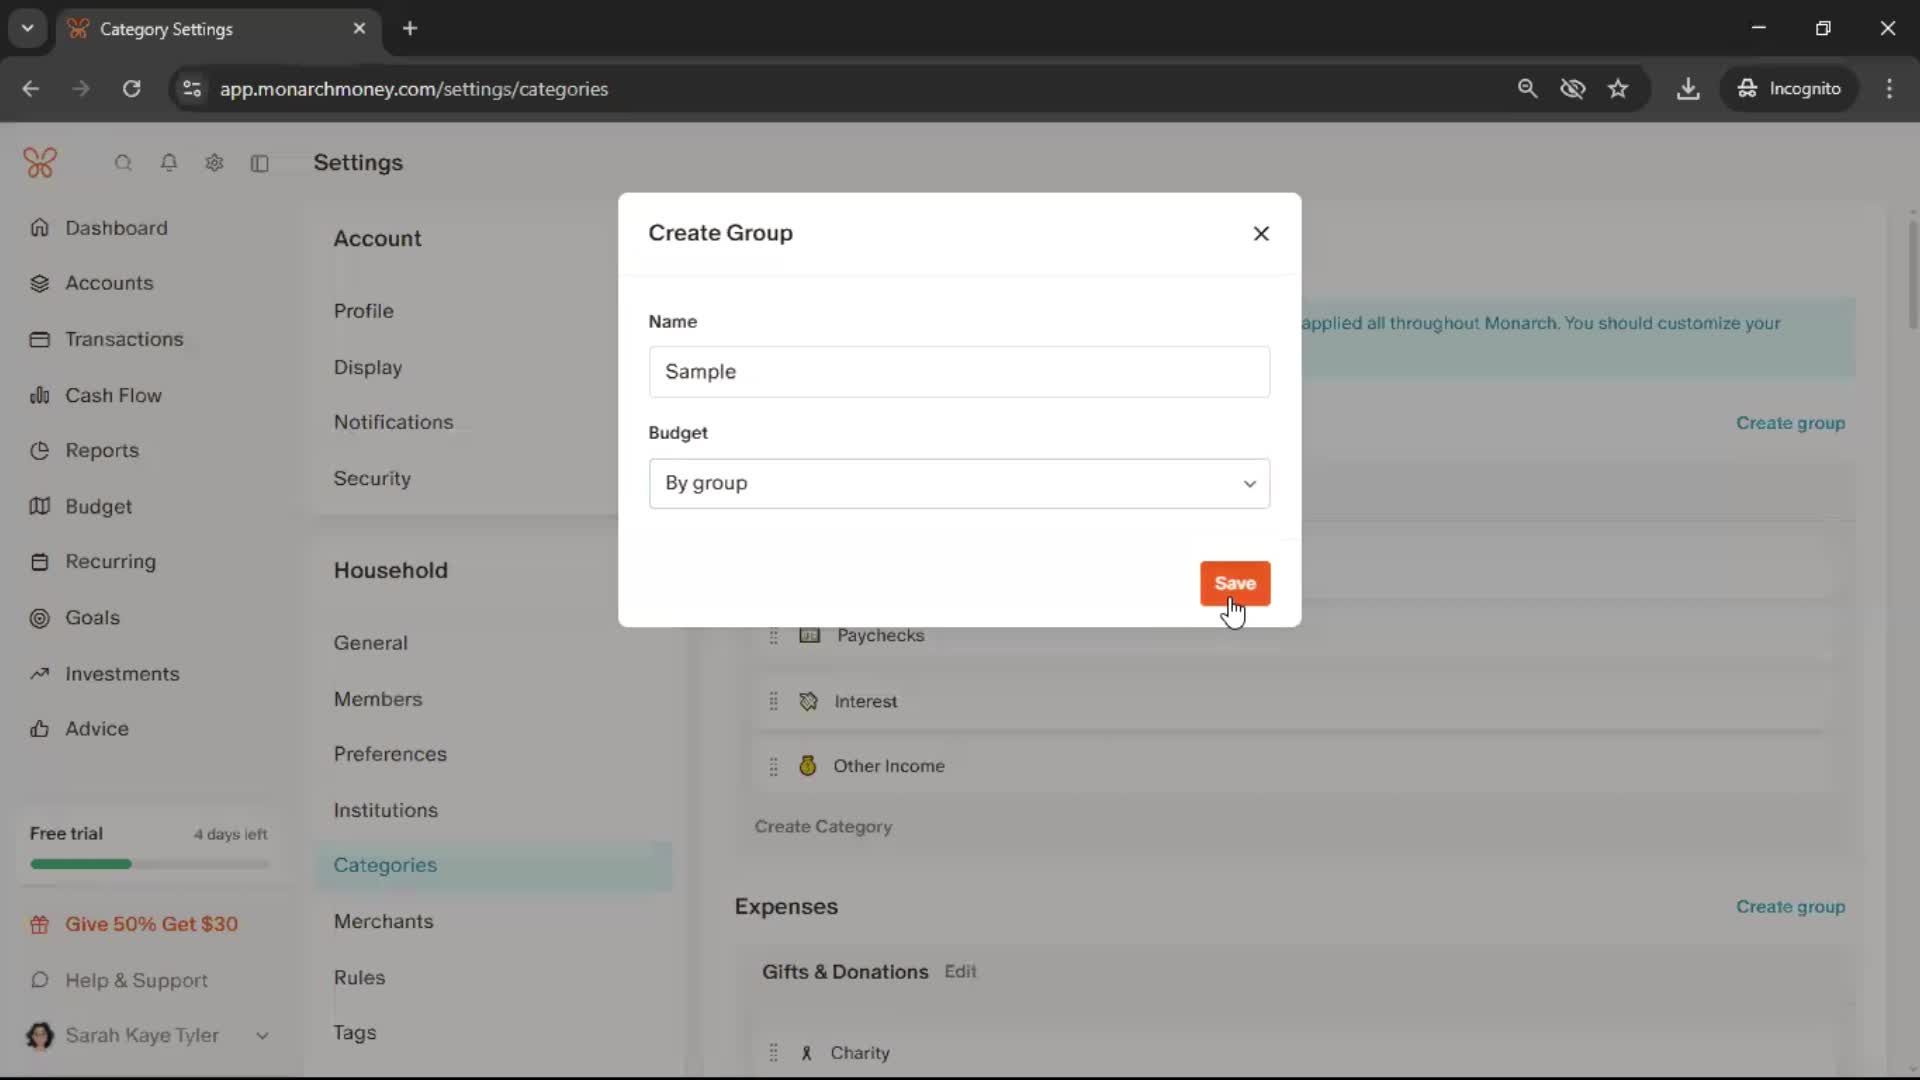Click the Give 50% Get $30 gift icon
Viewport: 1920px width, 1080px height.
coord(40,925)
